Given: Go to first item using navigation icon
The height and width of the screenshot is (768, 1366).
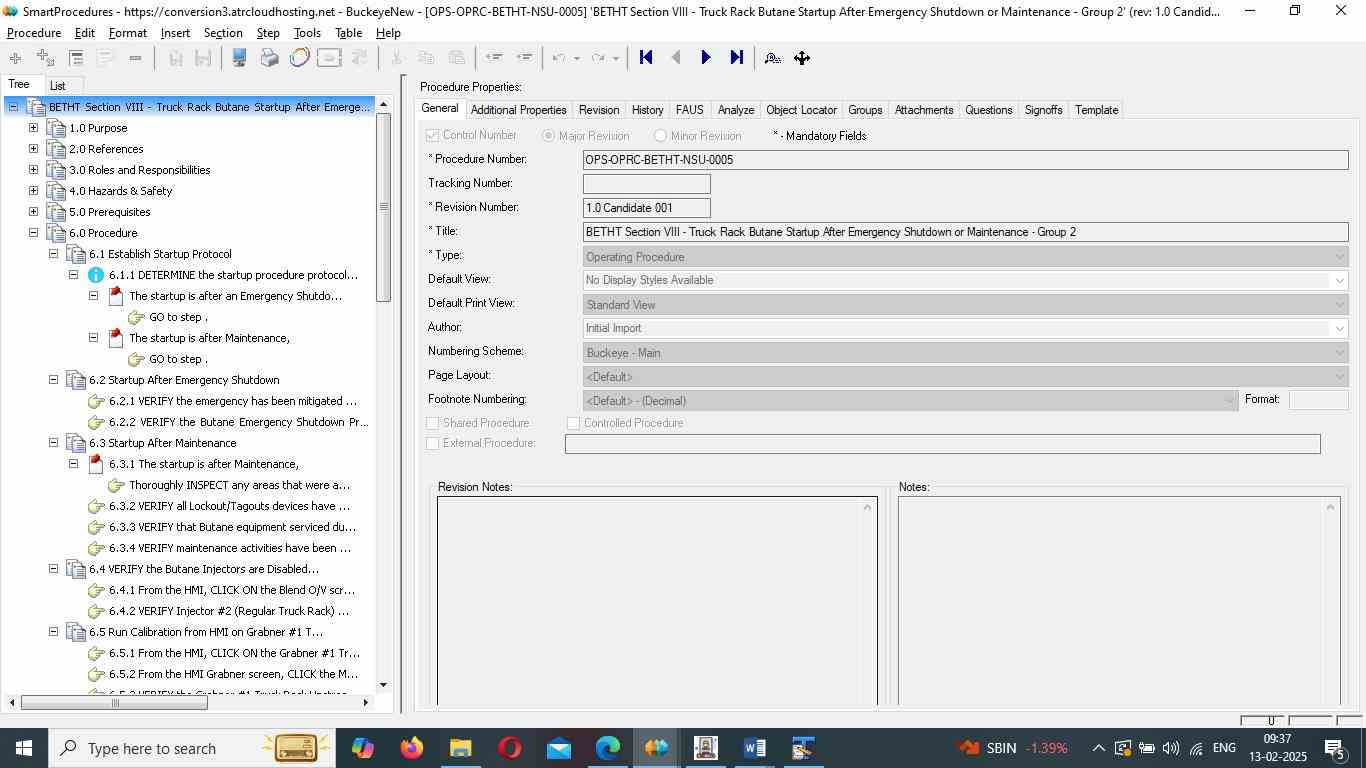Looking at the screenshot, I should pos(646,58).
